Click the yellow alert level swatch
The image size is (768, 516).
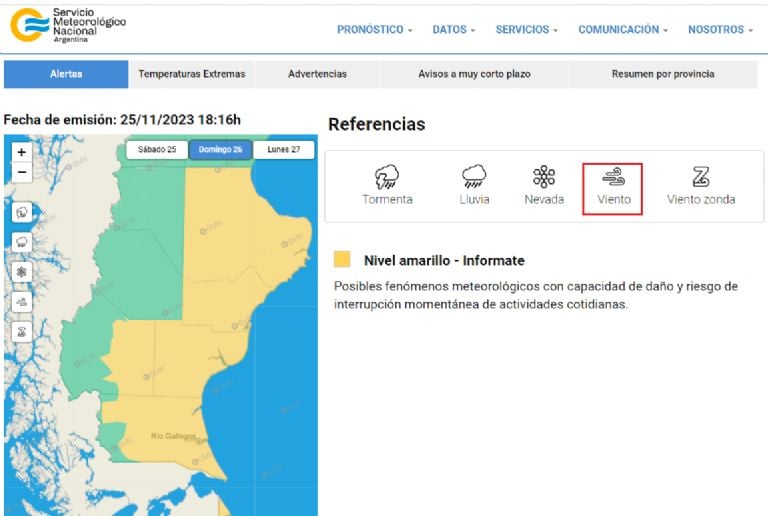click(342, 260)
